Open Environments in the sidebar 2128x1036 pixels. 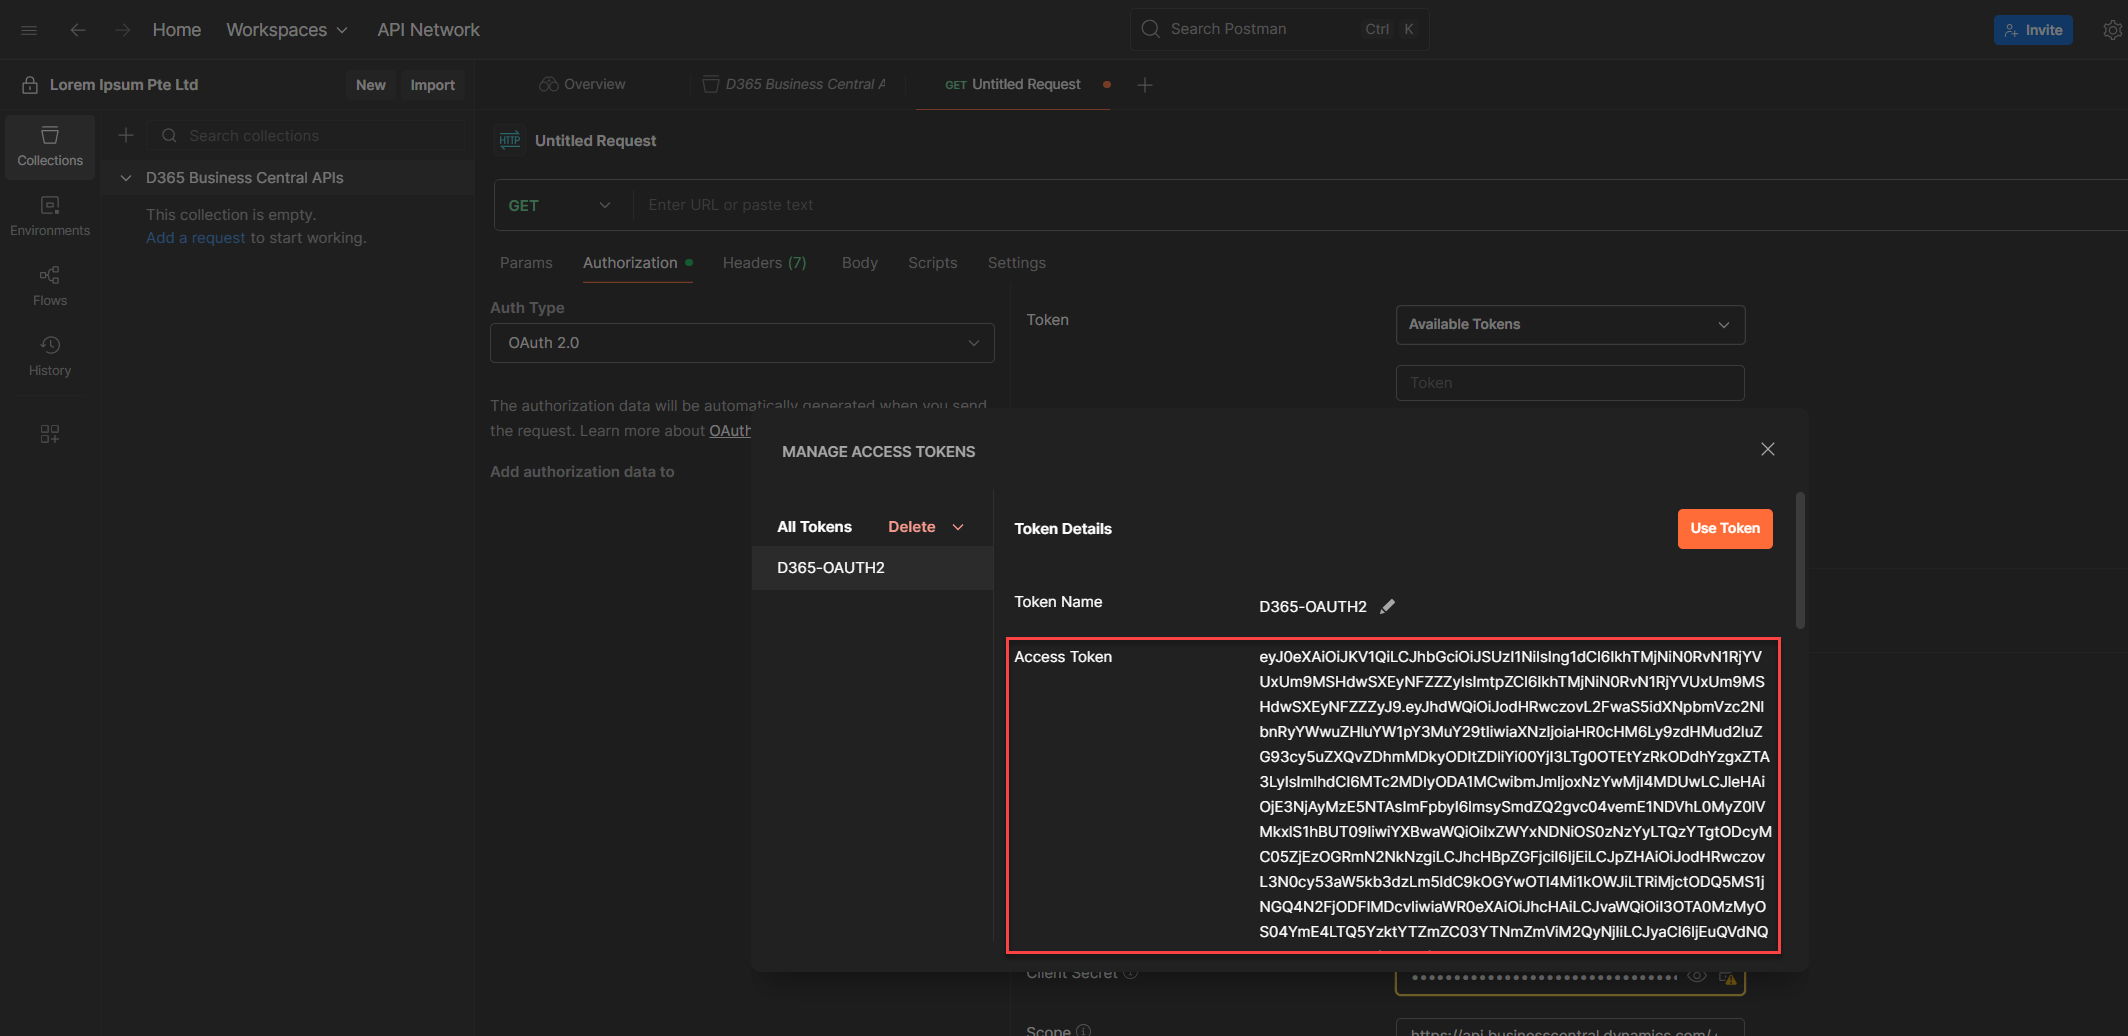50,216
